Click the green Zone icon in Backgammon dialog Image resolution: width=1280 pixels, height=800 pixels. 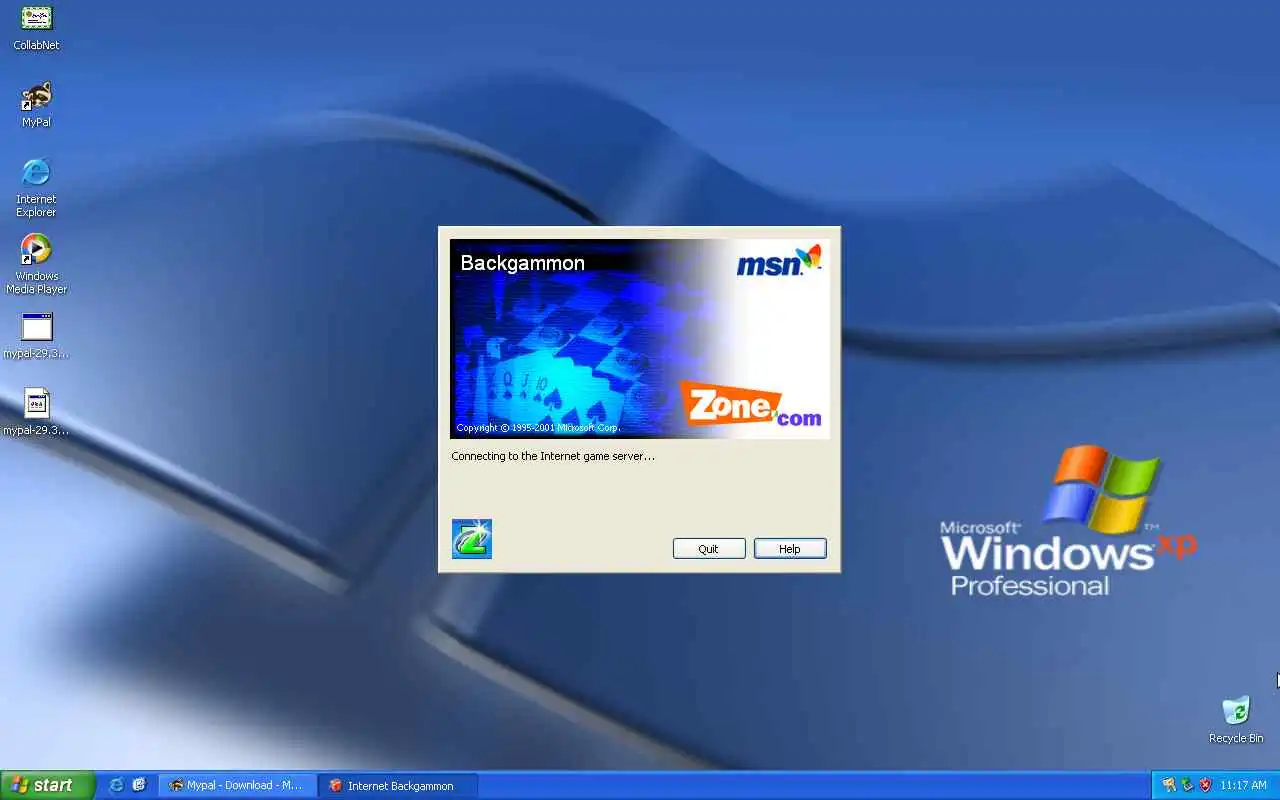click(x=472, y=539)
